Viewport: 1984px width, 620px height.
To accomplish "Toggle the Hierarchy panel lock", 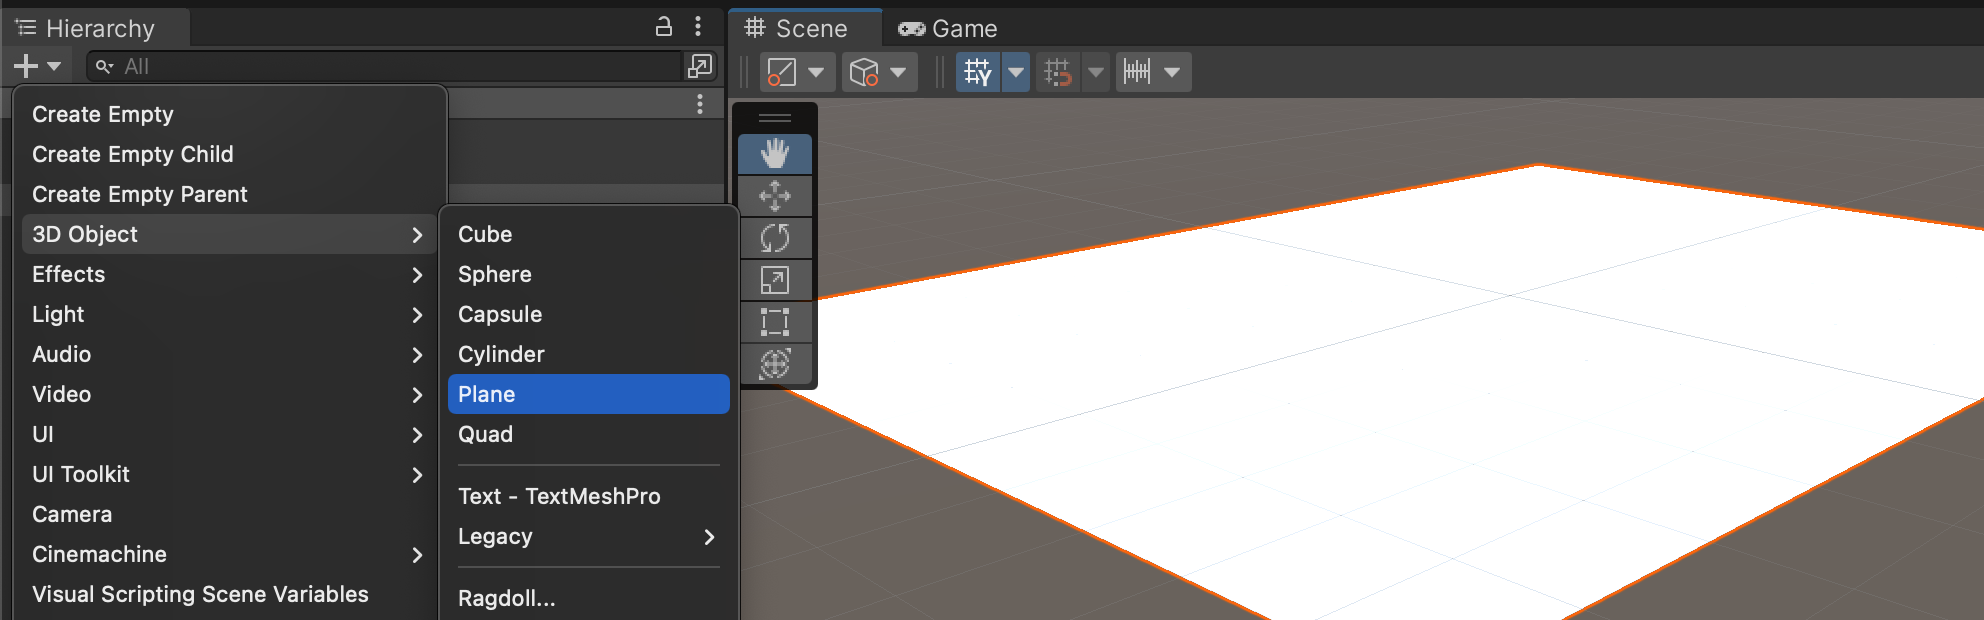I will pyautogui.click(x=663, y=27).
